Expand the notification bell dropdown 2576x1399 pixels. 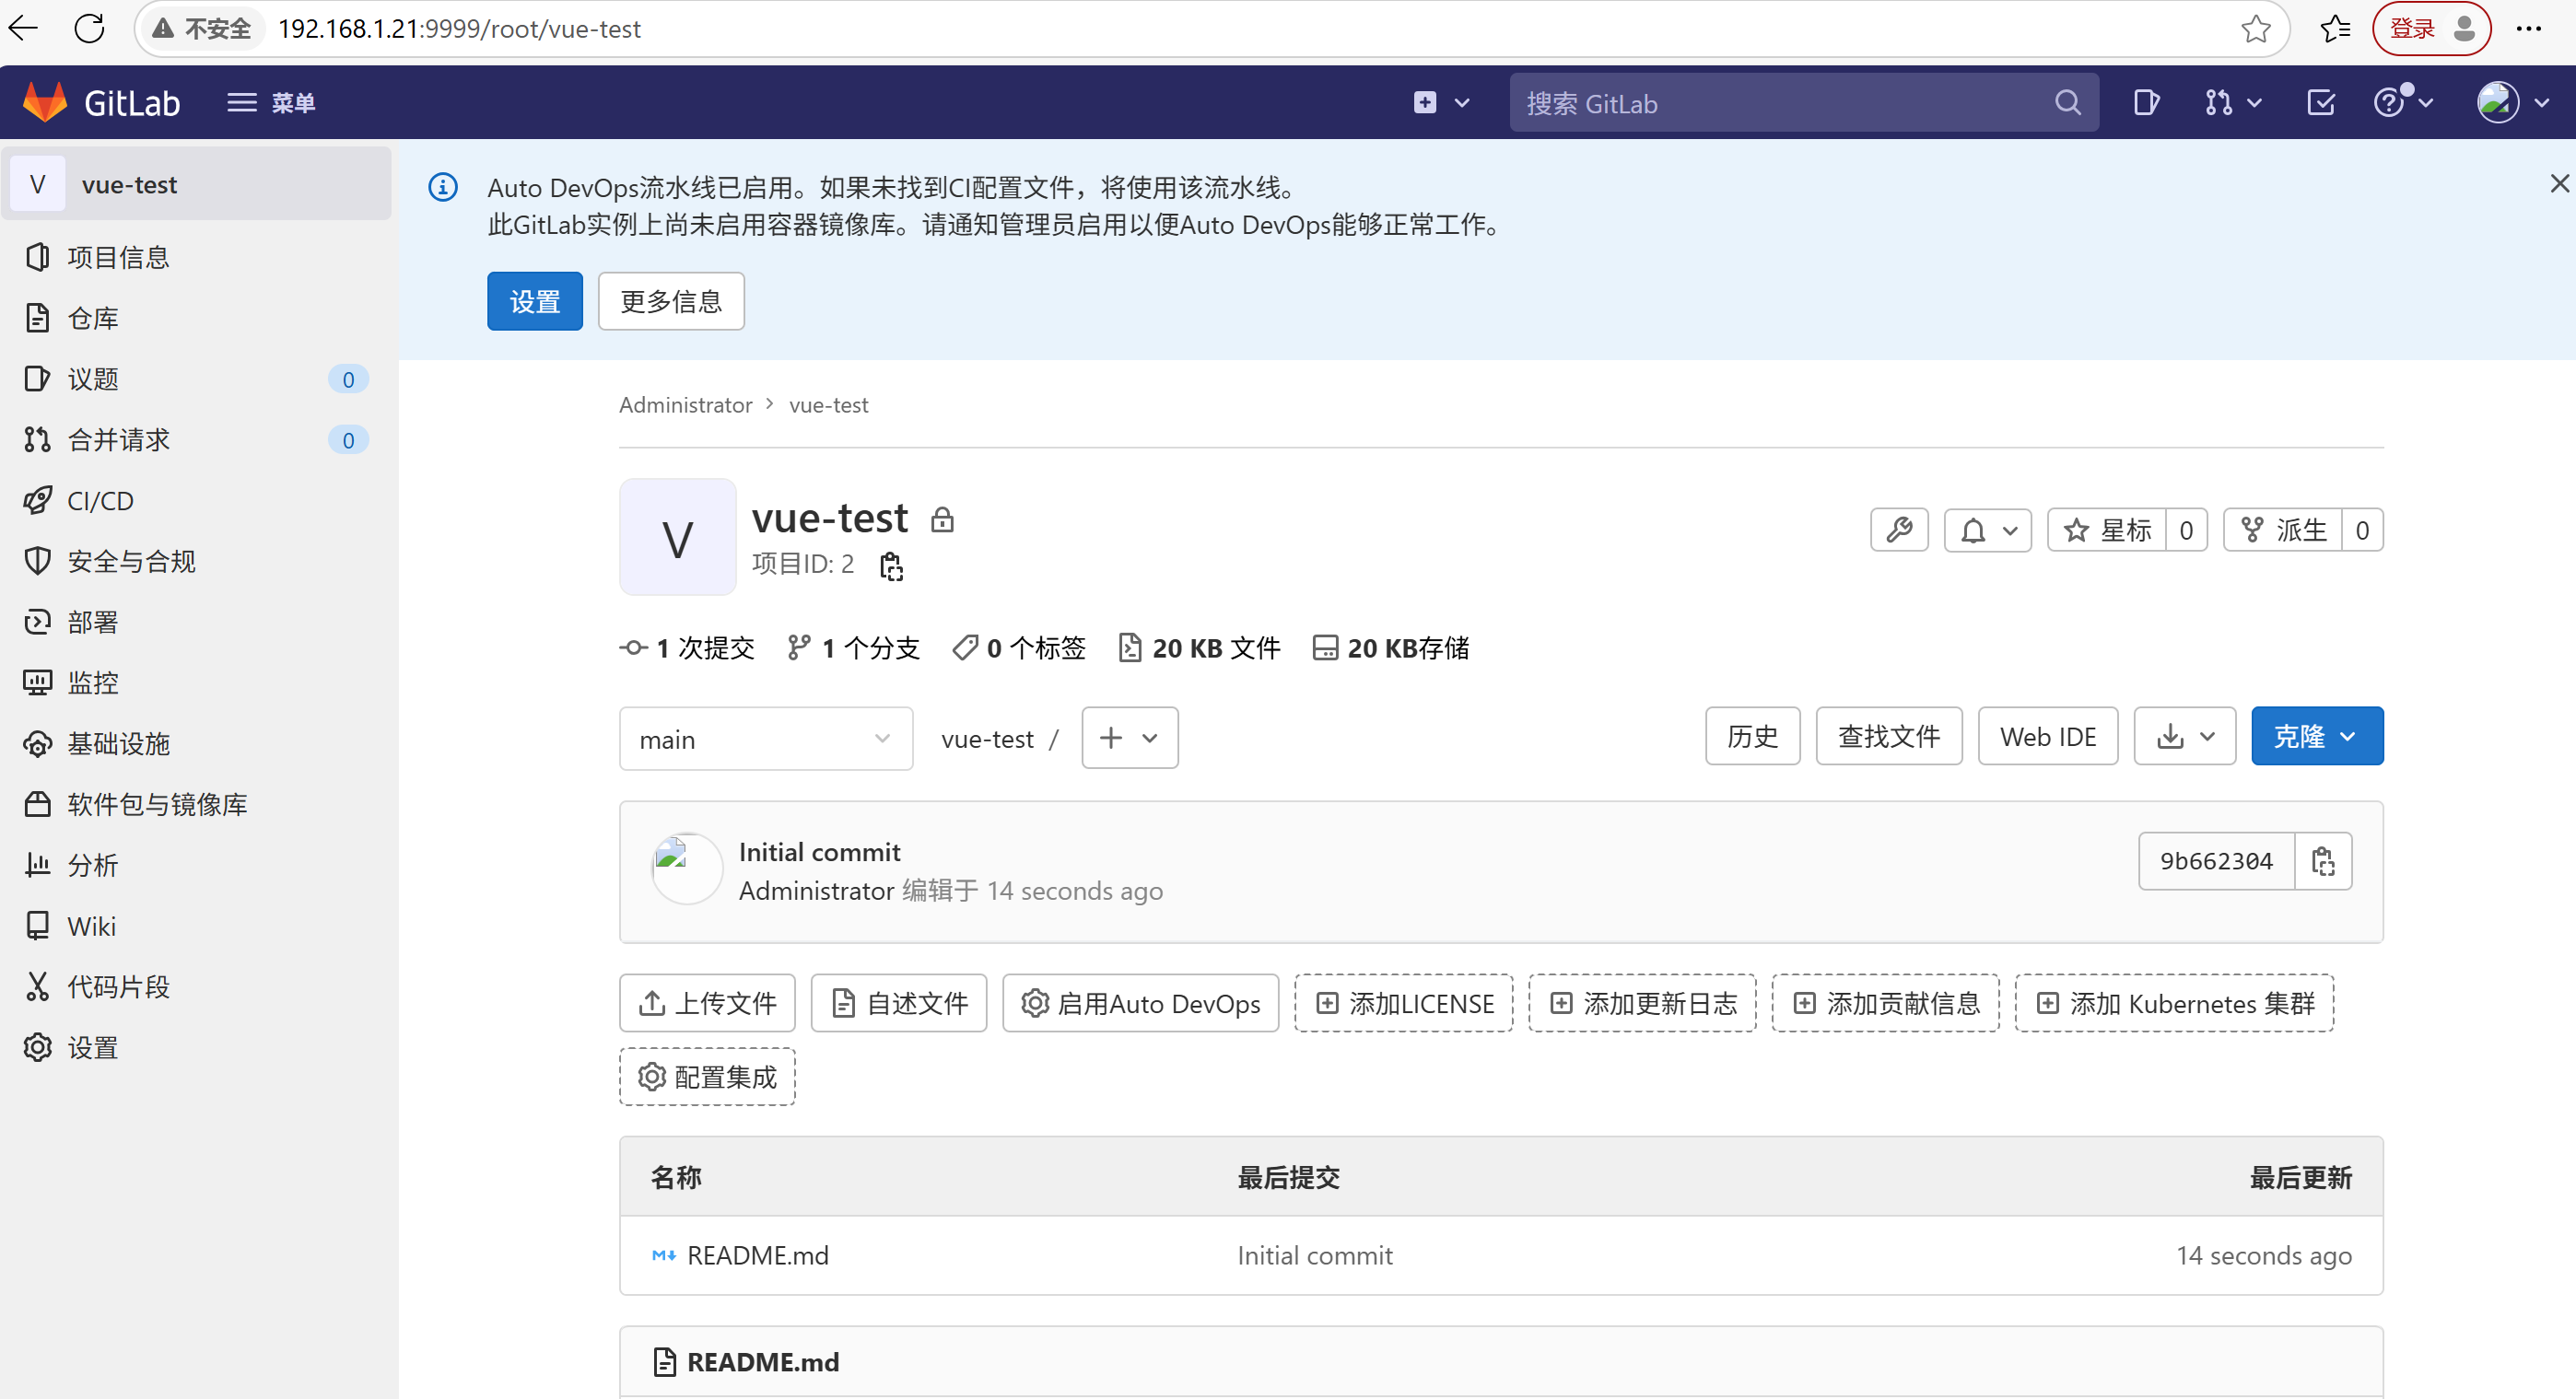pyautogui.click(x=1988, y=530)
